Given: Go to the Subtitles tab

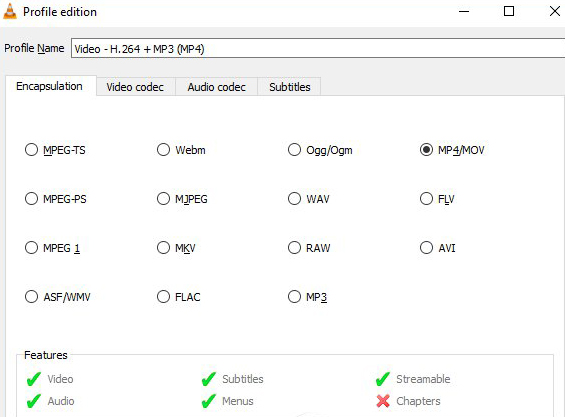Looking at the screenshot, I should (x=290, y=87).
